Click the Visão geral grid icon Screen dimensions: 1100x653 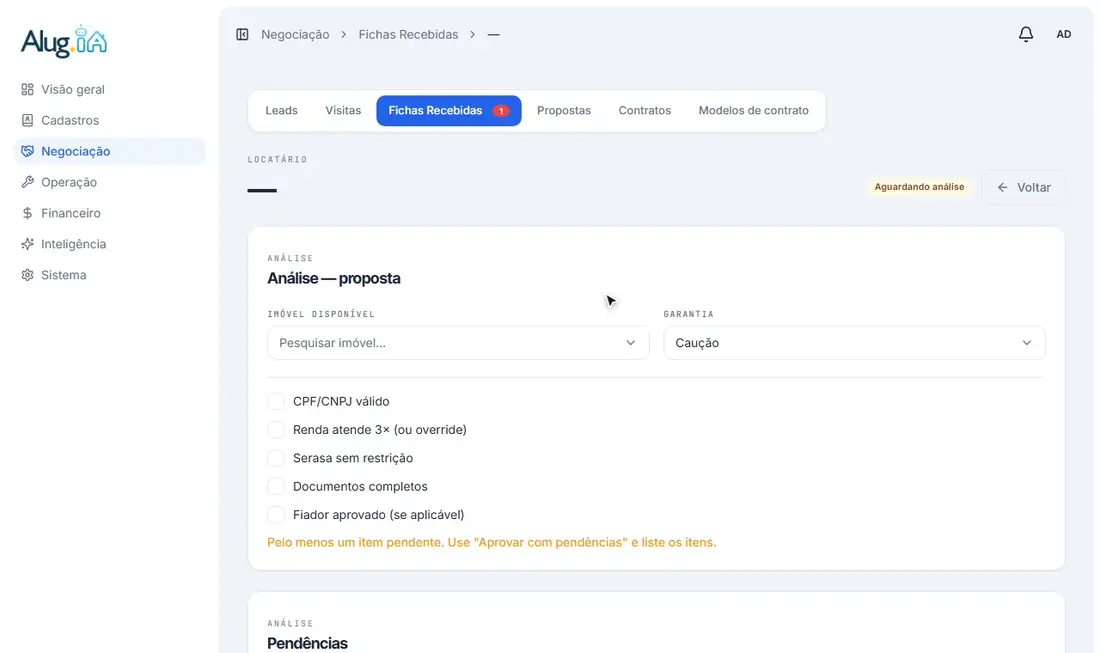[x=27, y=89]
